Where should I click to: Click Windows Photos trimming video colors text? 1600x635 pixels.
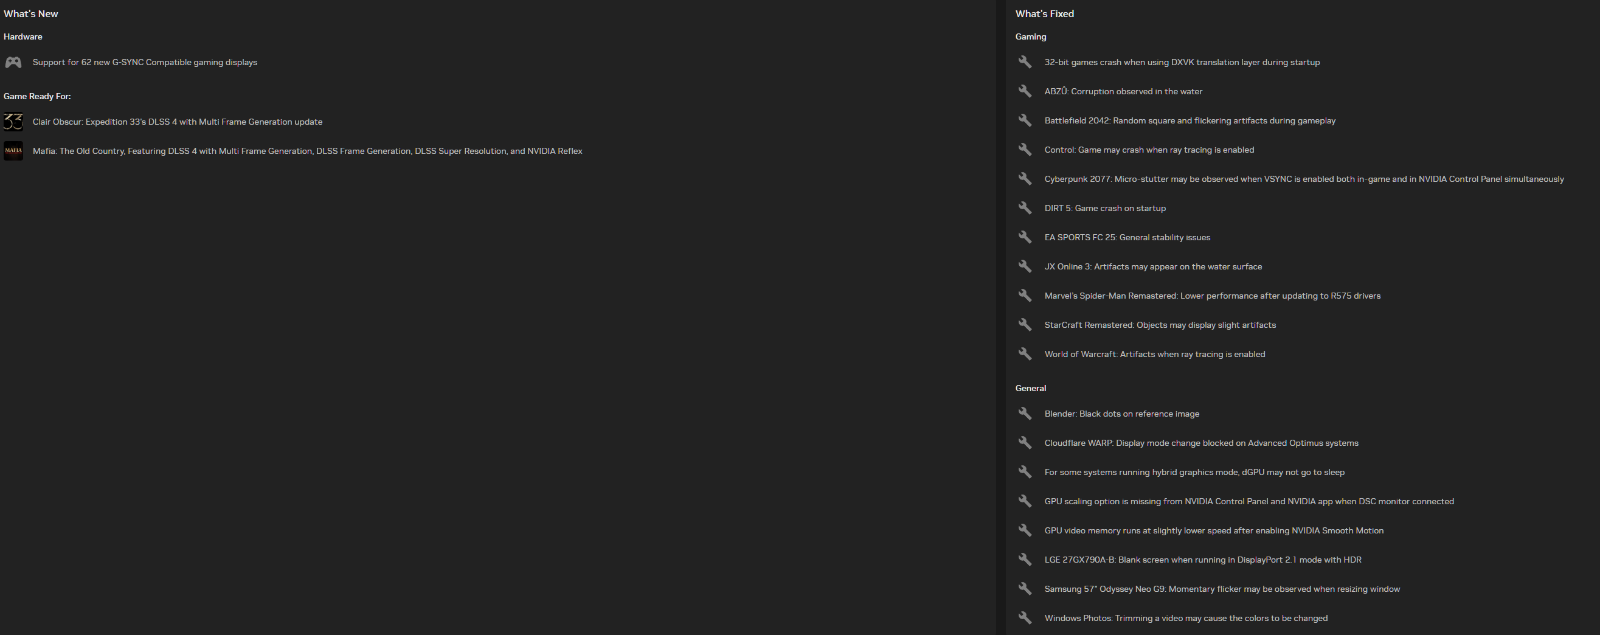pyautogui.click(x=1186, y=618)
